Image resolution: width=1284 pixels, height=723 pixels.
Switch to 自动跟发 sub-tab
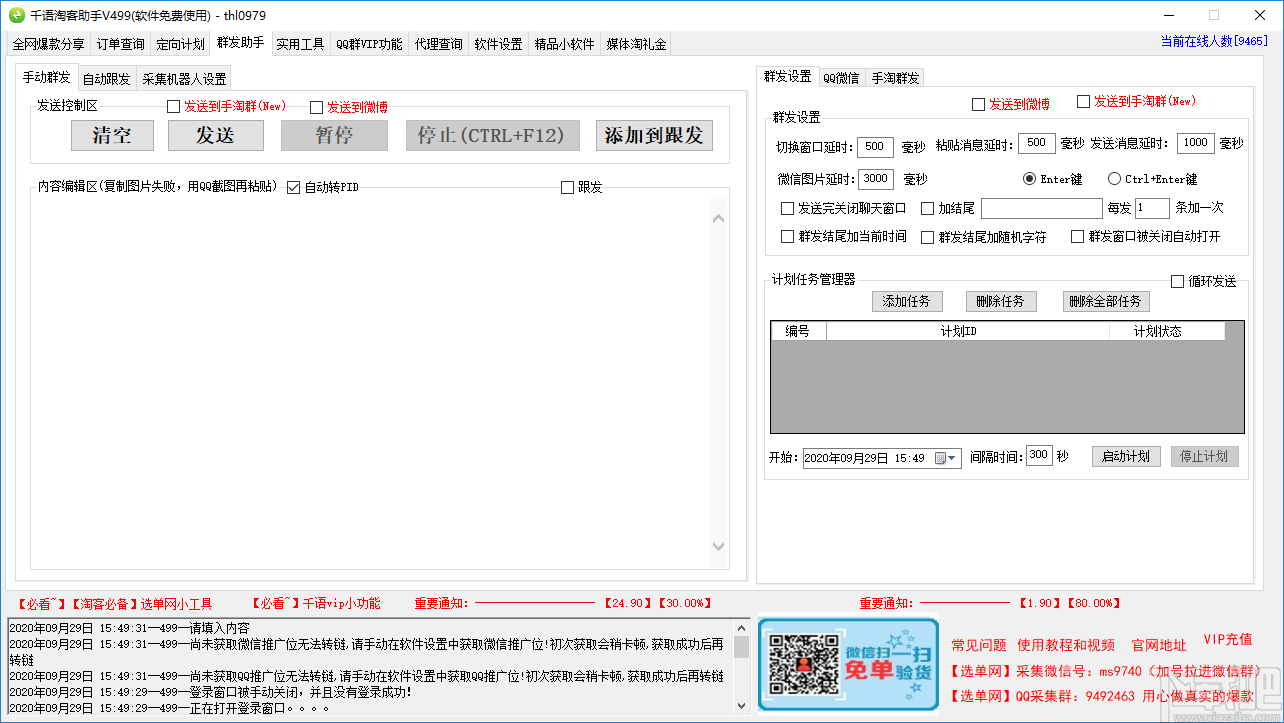pos(106,79)
